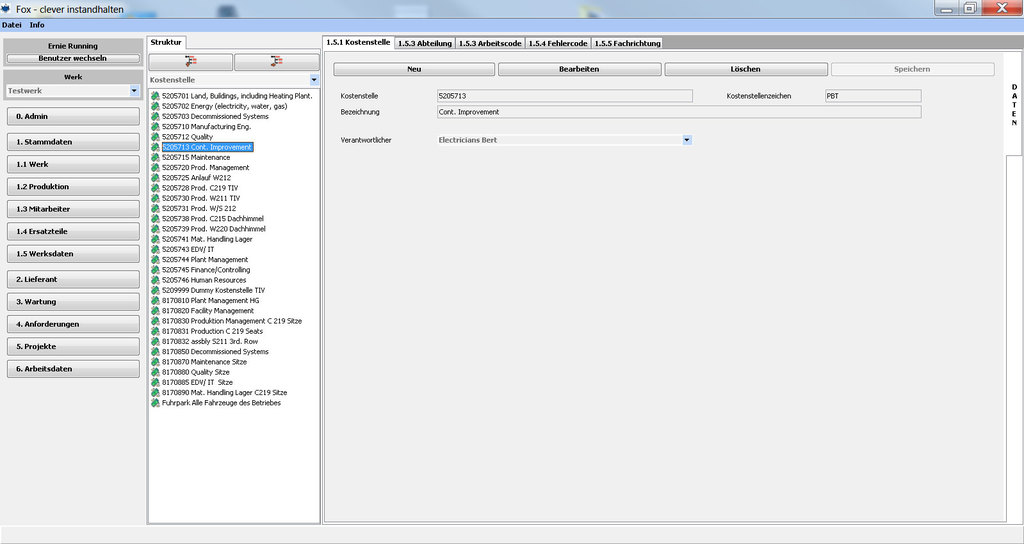
Task: Click the icon beside 5205701 Land, Buildings
Action: [155, 96]
